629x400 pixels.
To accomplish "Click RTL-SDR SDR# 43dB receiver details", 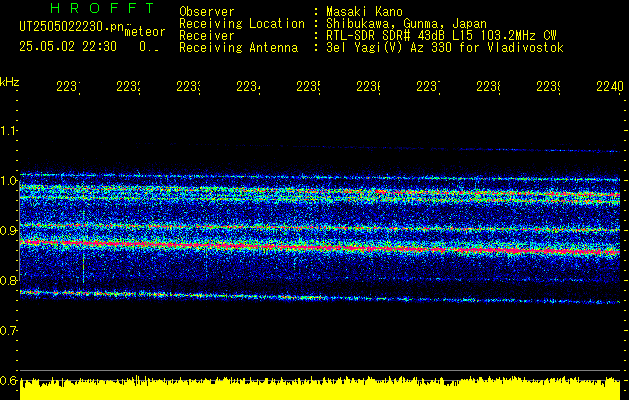I will click(x=441, y=36).
